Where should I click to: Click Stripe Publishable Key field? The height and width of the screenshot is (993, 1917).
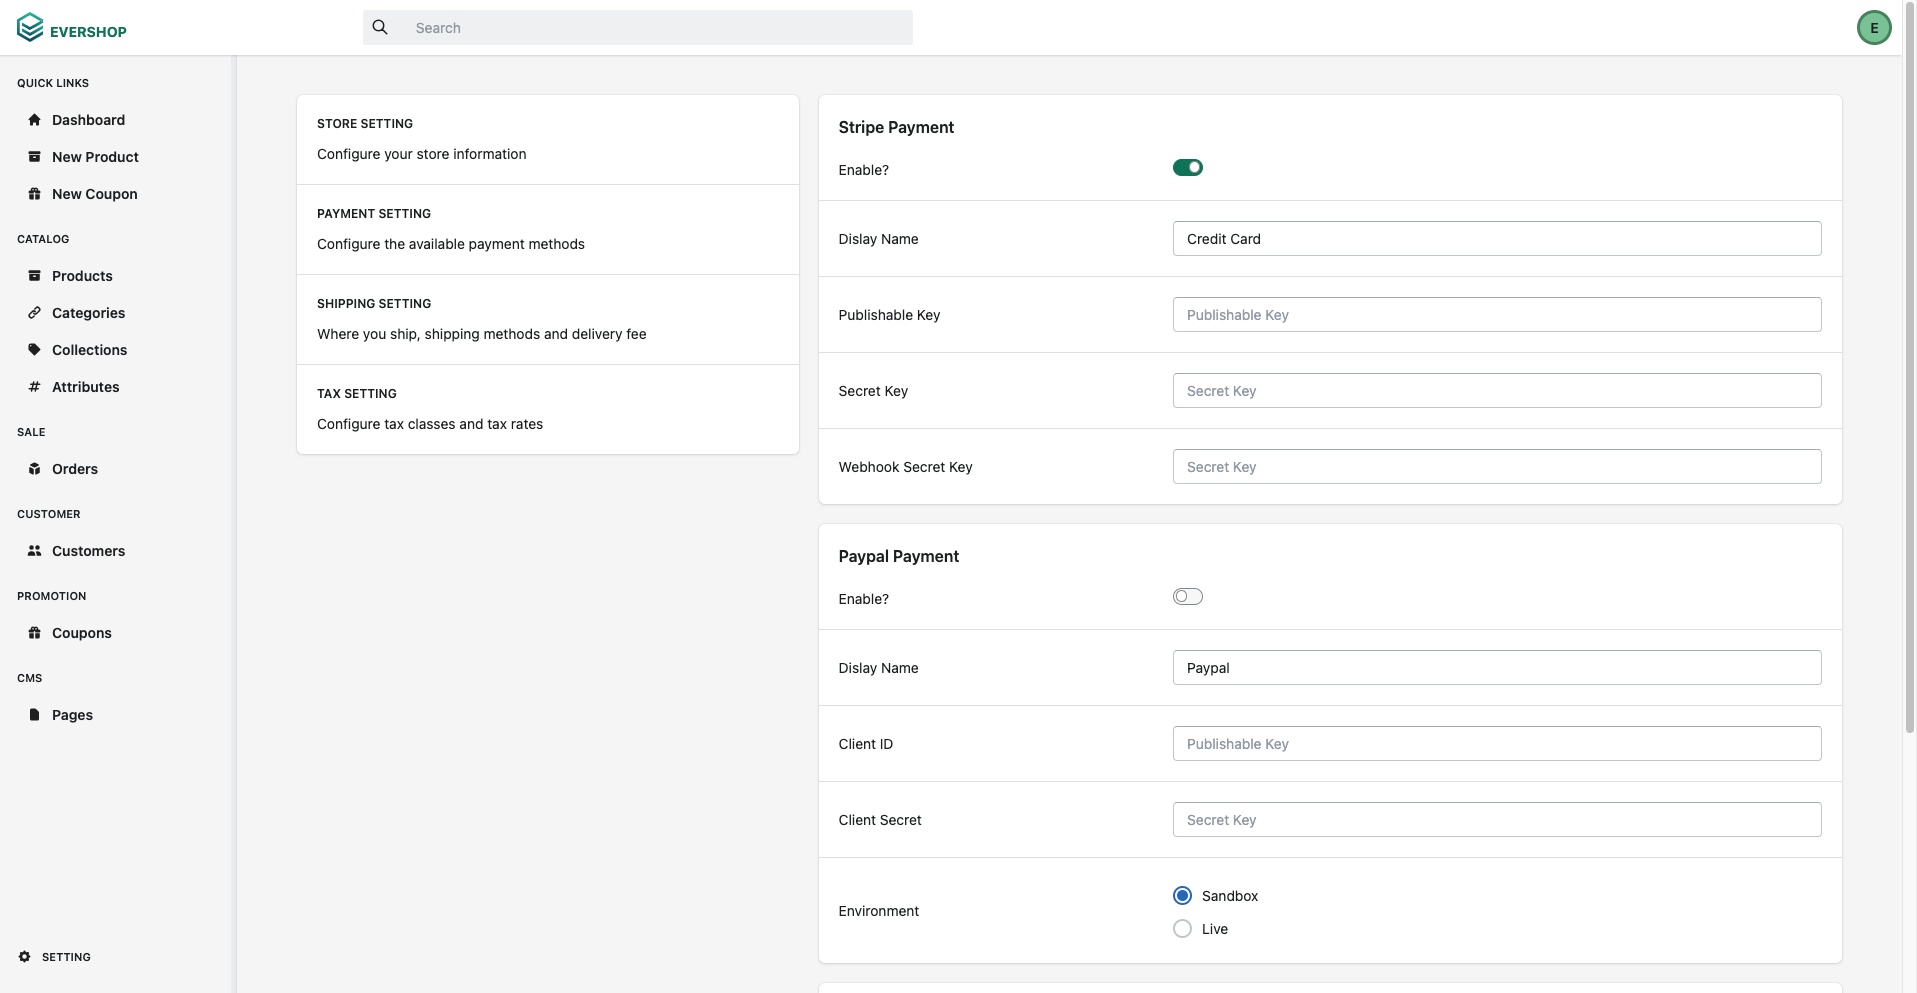1497,315
